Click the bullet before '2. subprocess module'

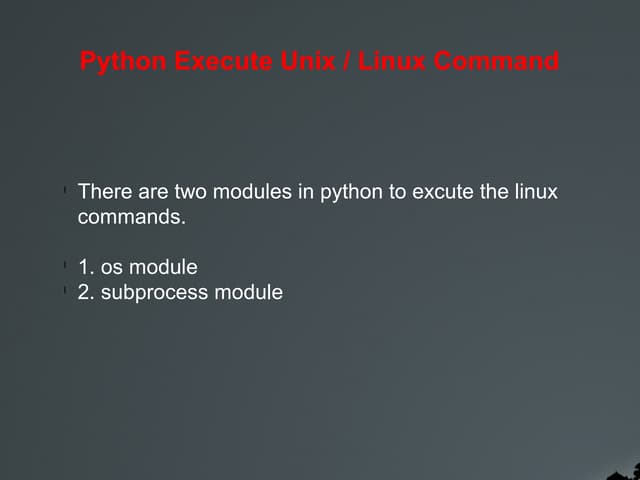[x=63, y=291]
